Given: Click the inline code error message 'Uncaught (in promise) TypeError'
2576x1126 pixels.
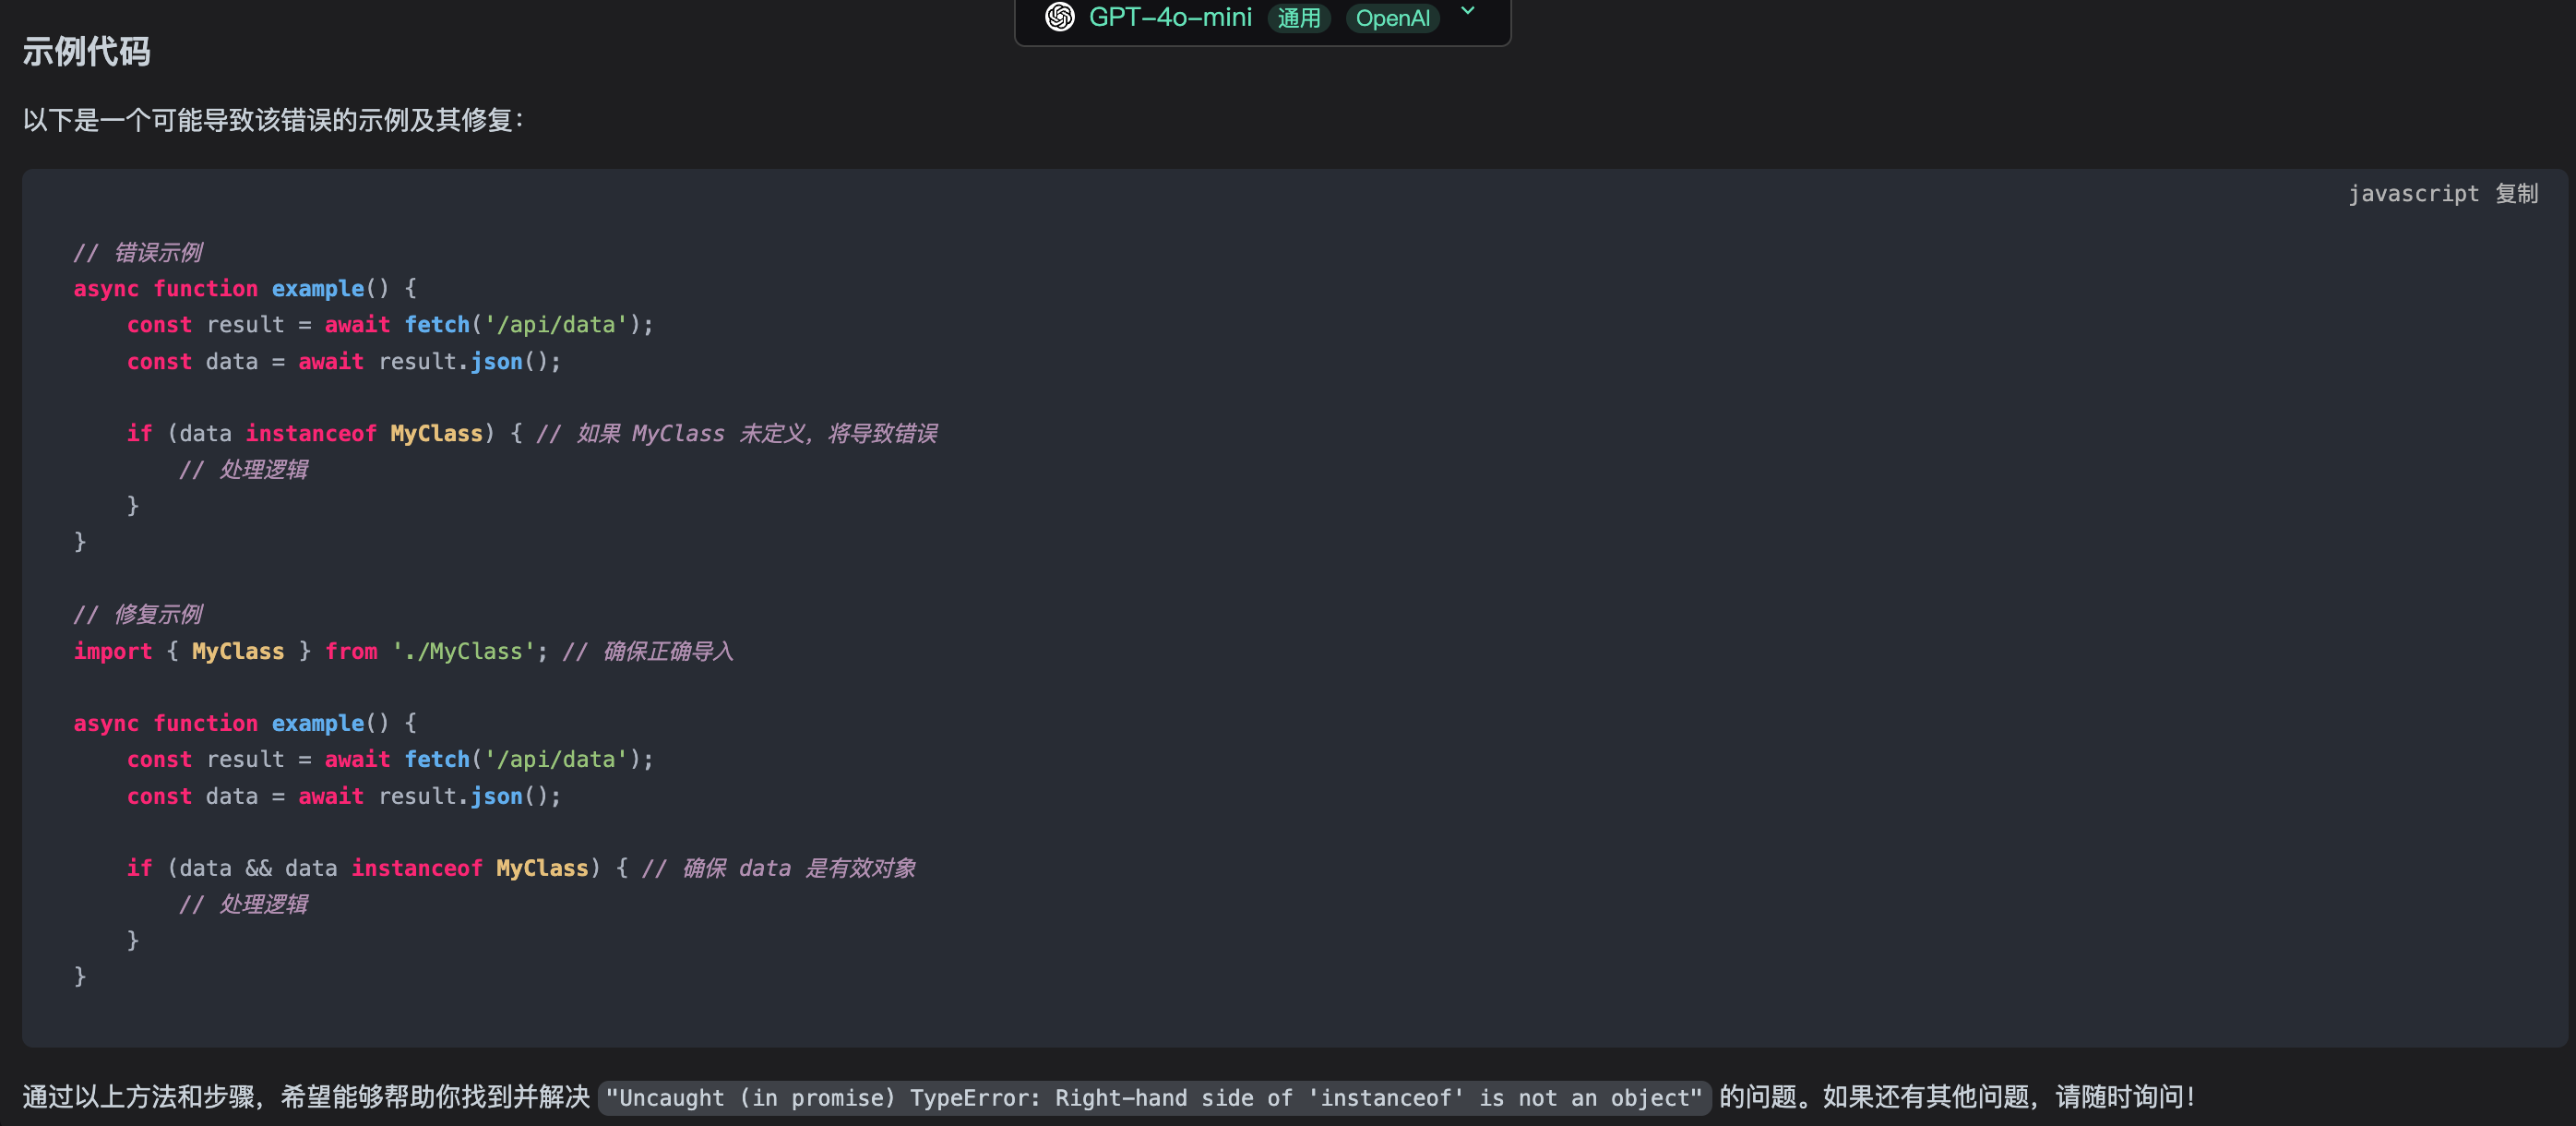Looking at the screenshot, I should coord(1154,1097).
